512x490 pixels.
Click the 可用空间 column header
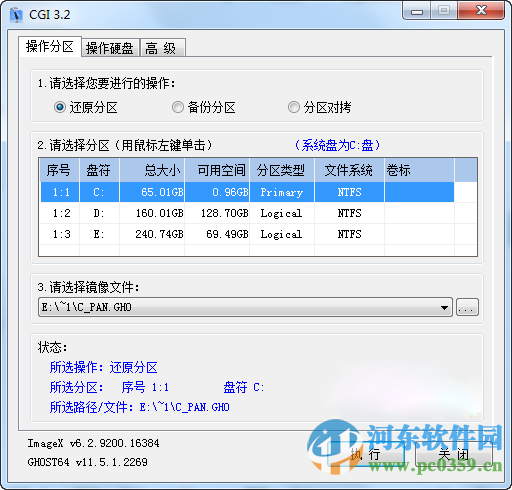tap(217, 170)
